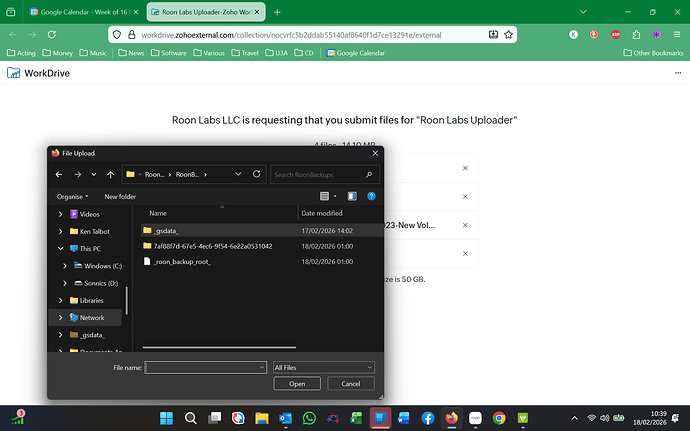
Task: Switch to the Google Calendar tab
Action: (x=84, y=11)
